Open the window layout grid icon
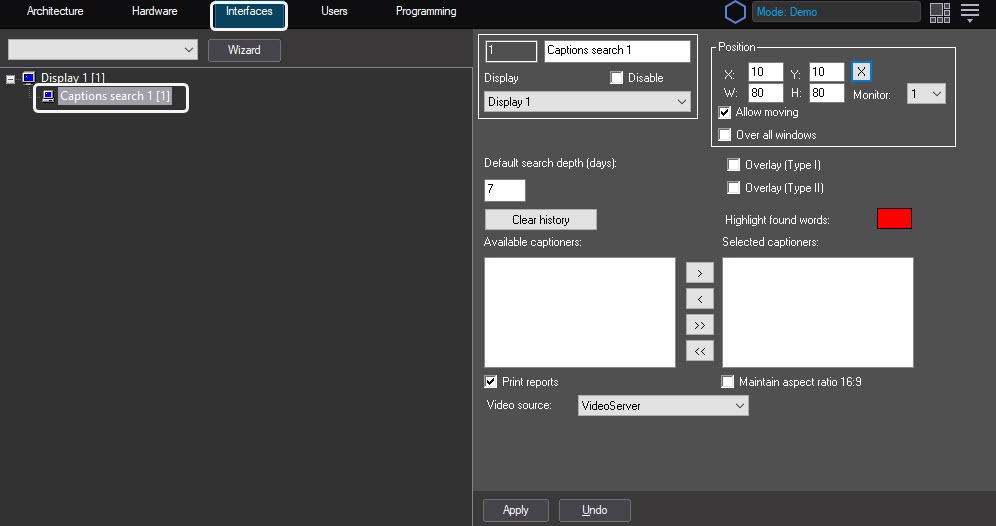Viewport: 996px width, 526px height. (x=939, y=12)
